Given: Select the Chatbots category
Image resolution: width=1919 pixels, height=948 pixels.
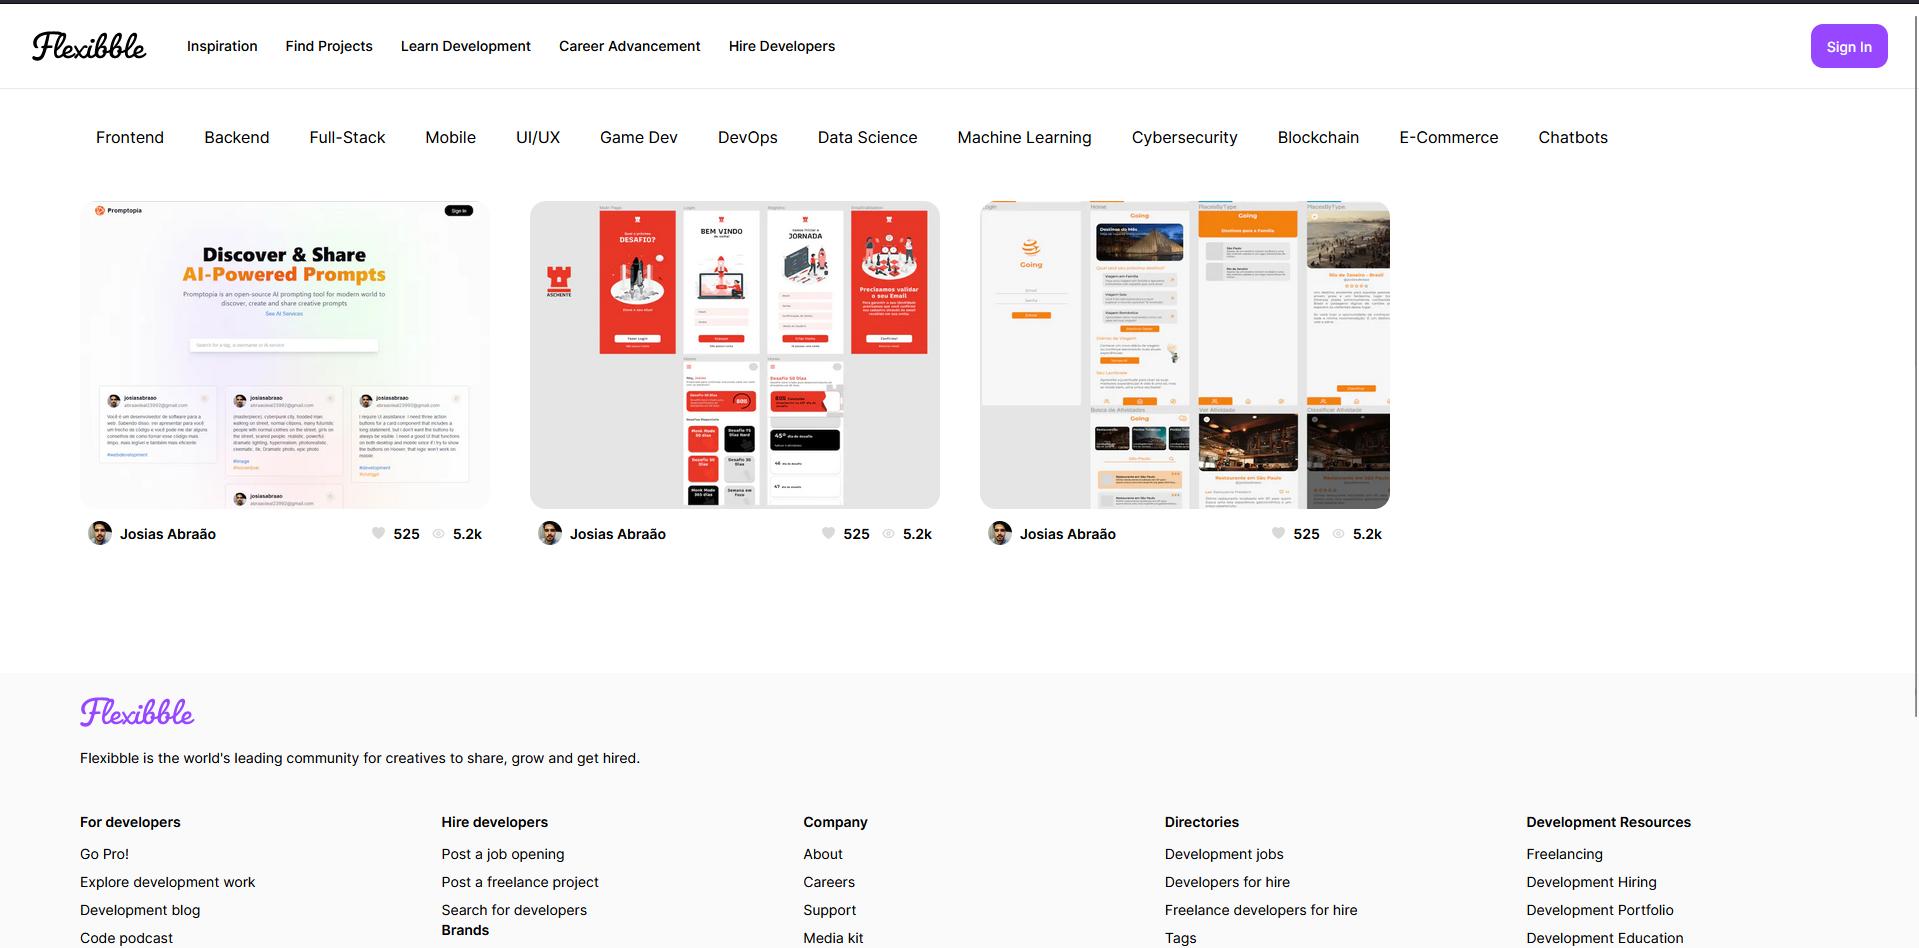Looking at the screenshot, I should click(x=1573, y=137).
